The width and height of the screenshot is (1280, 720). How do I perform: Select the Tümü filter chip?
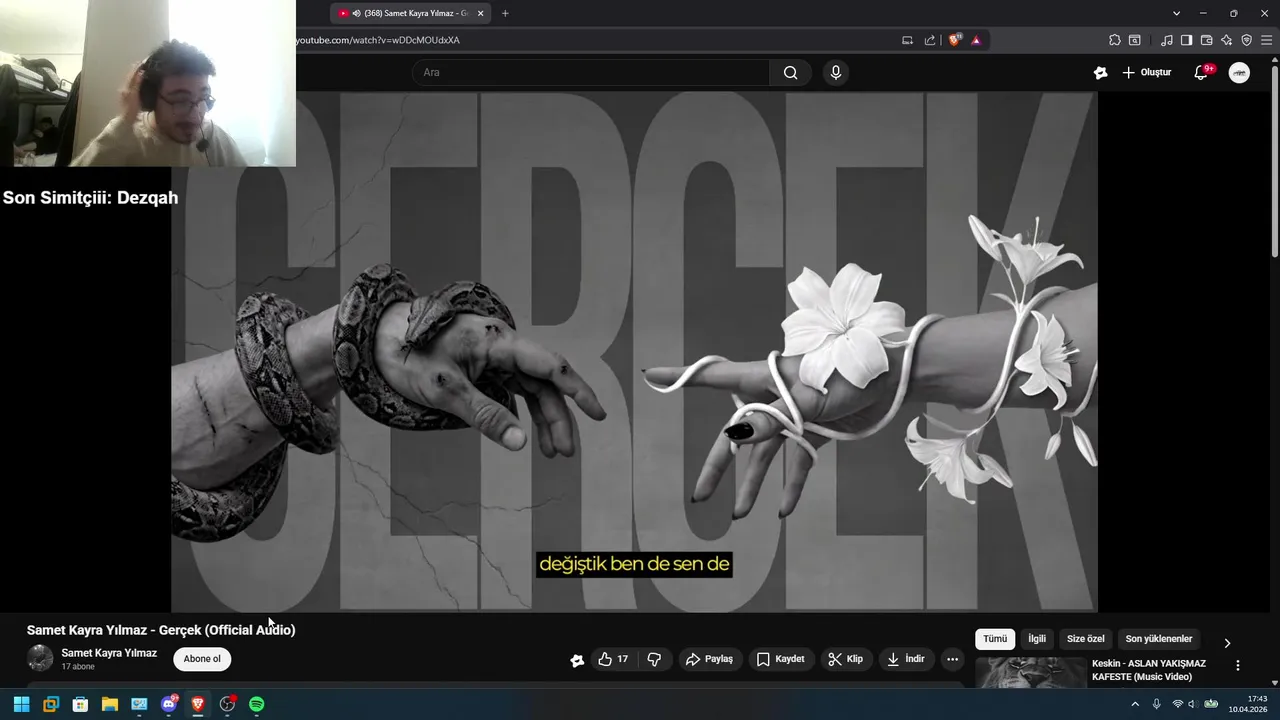(995, 639)
